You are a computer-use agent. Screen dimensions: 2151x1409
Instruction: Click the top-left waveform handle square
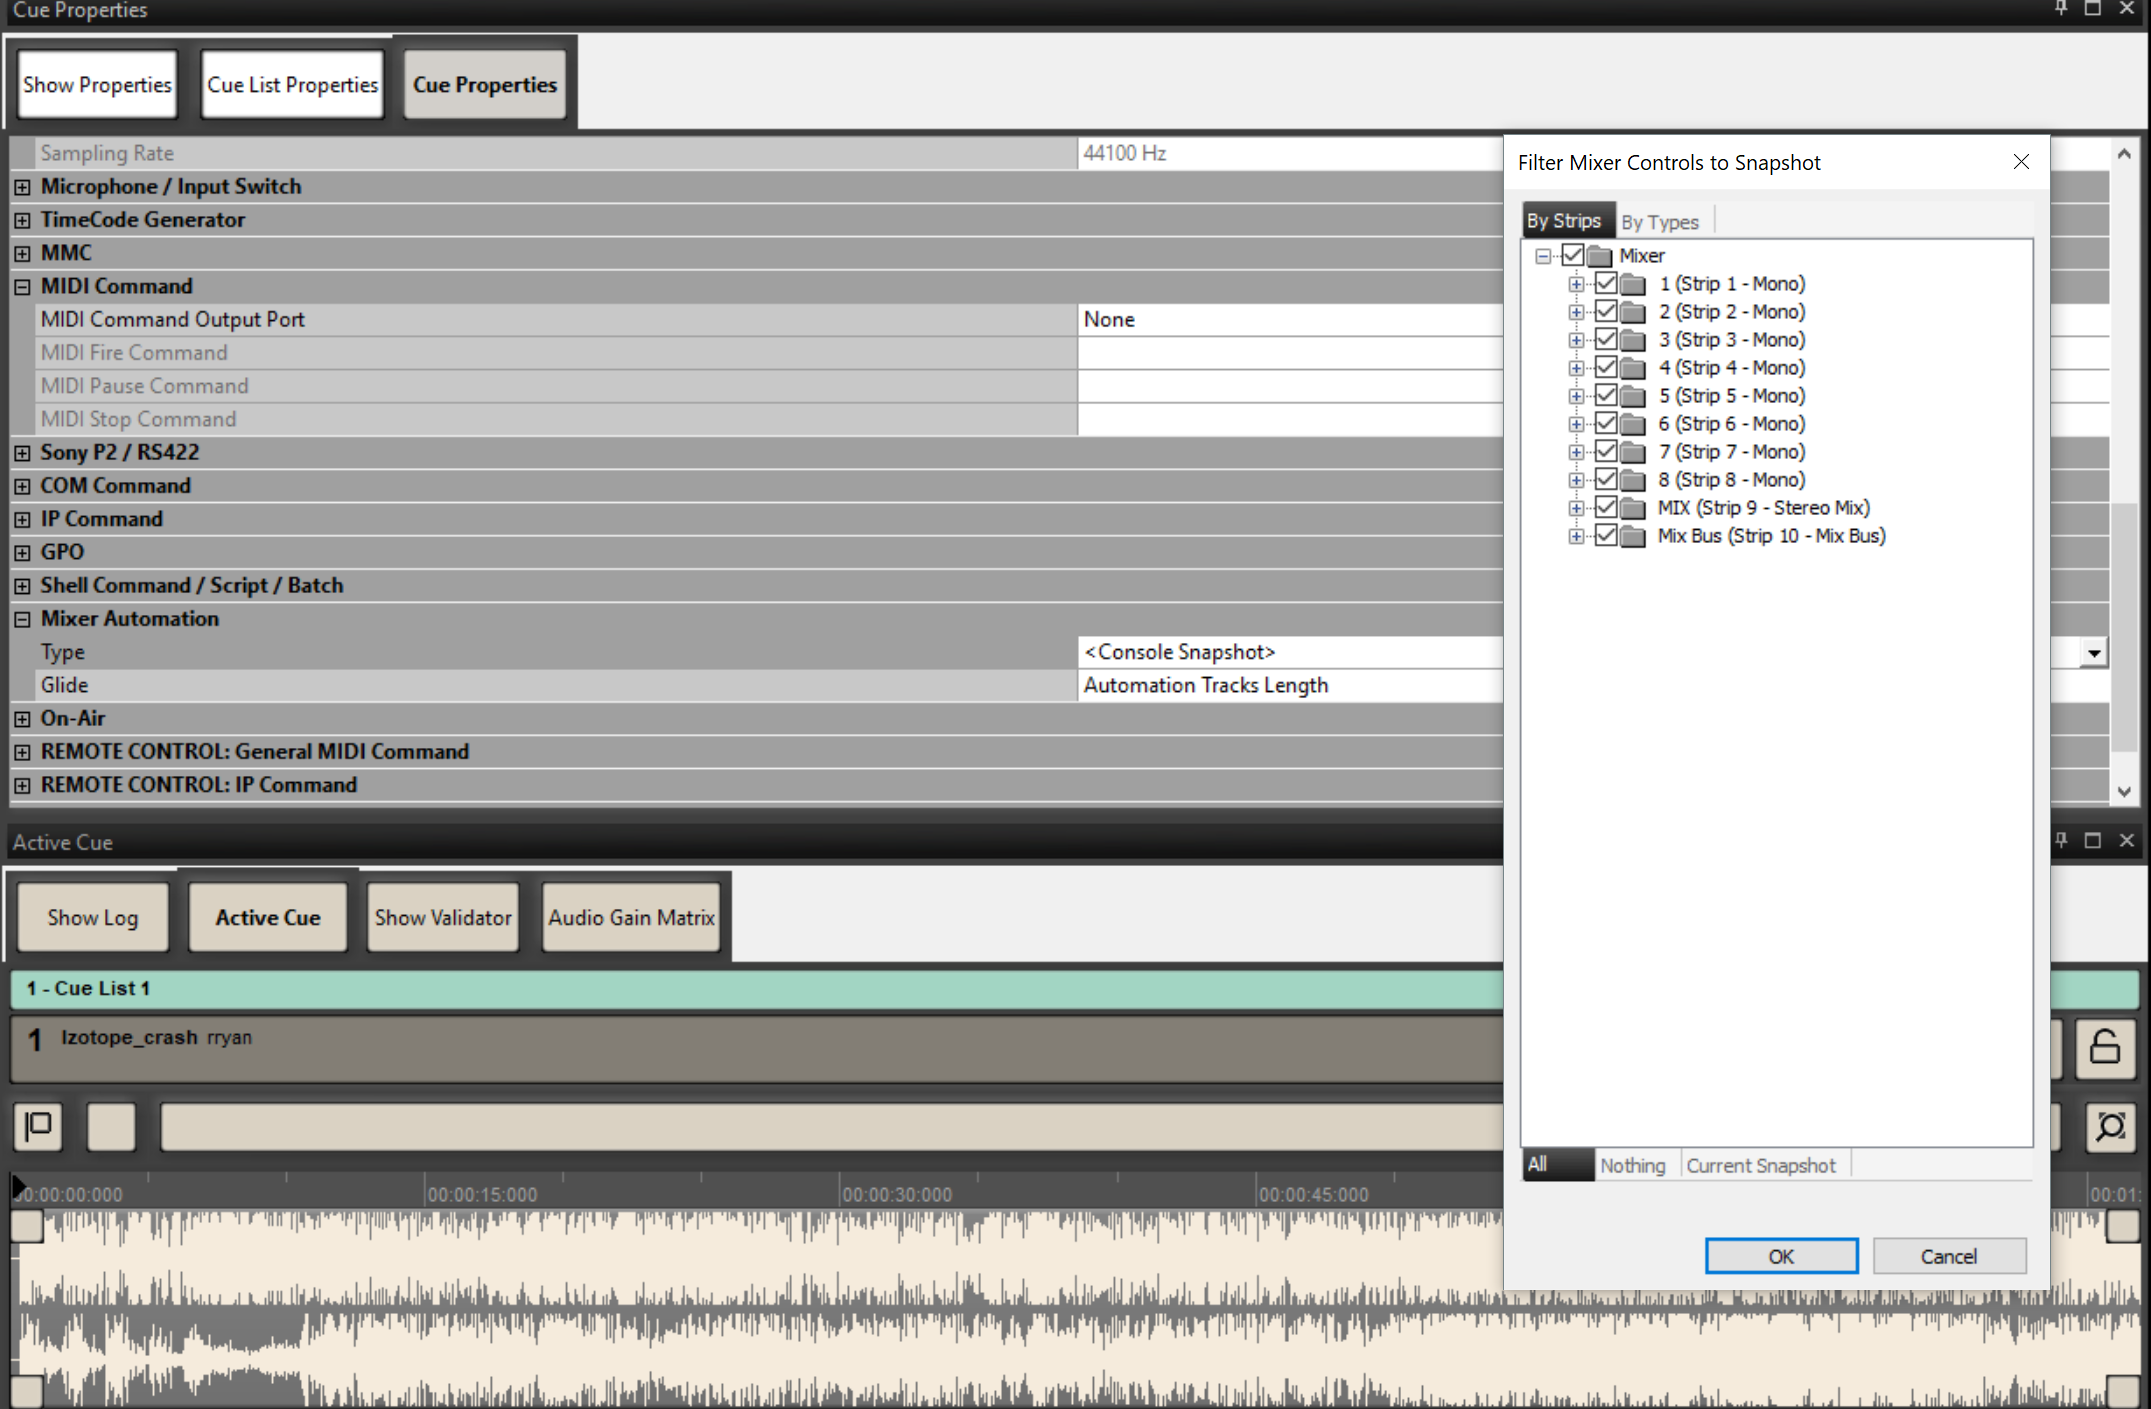point(27,1226)
